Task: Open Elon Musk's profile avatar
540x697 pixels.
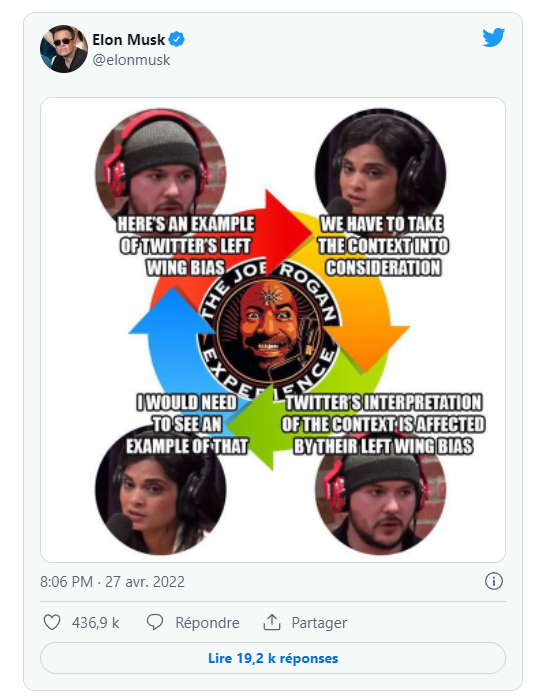Action: pyautogui.click(x=64, y=49)
